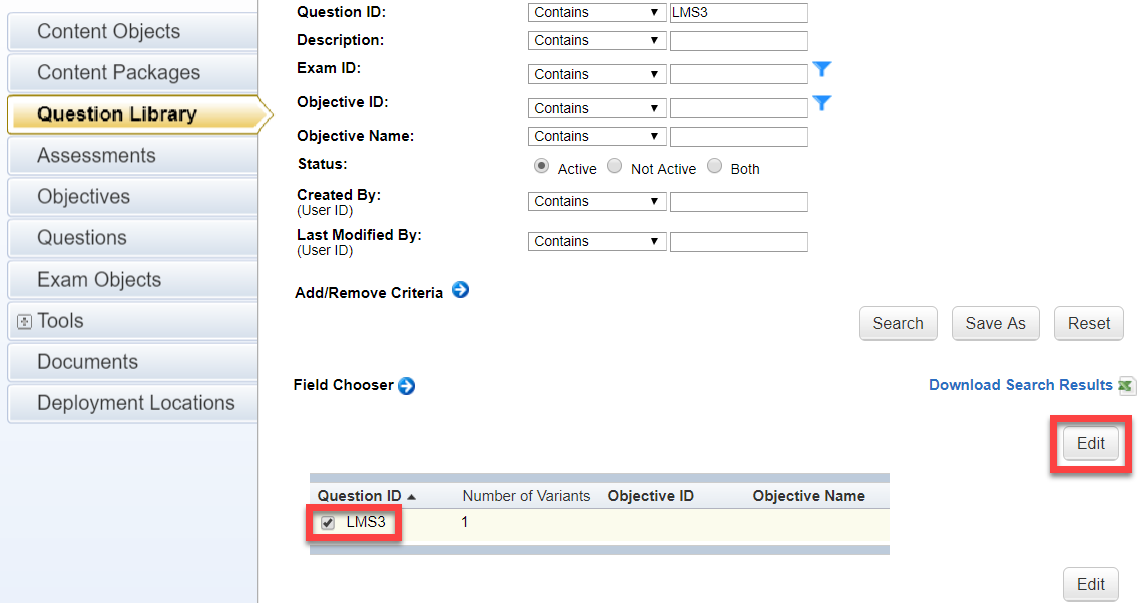The image size is (1140, 603).
Task: Click the Reset button
Action: [1088, 324]
